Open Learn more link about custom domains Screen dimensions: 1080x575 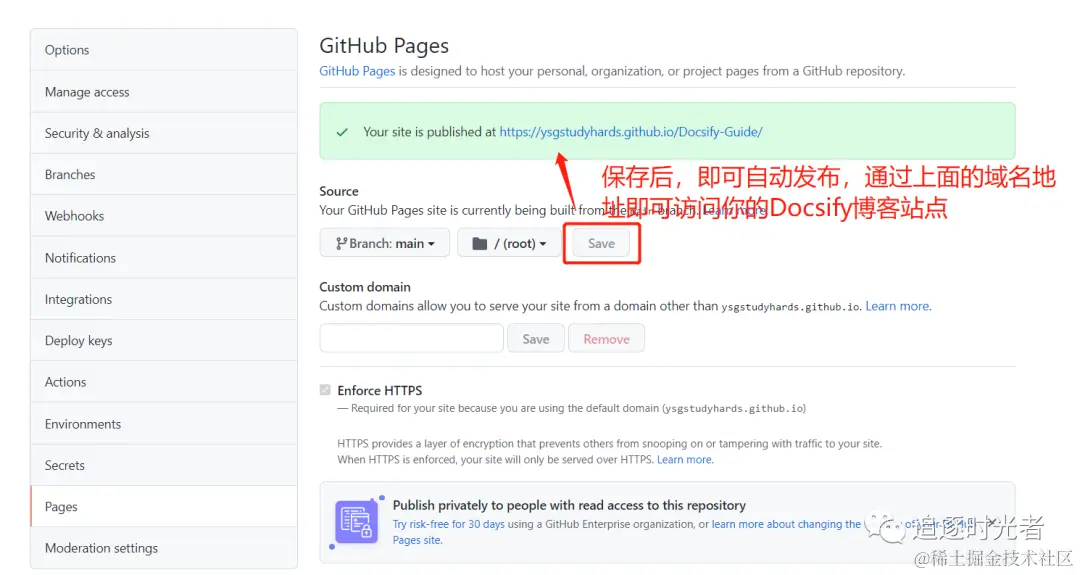coord(897,306)
